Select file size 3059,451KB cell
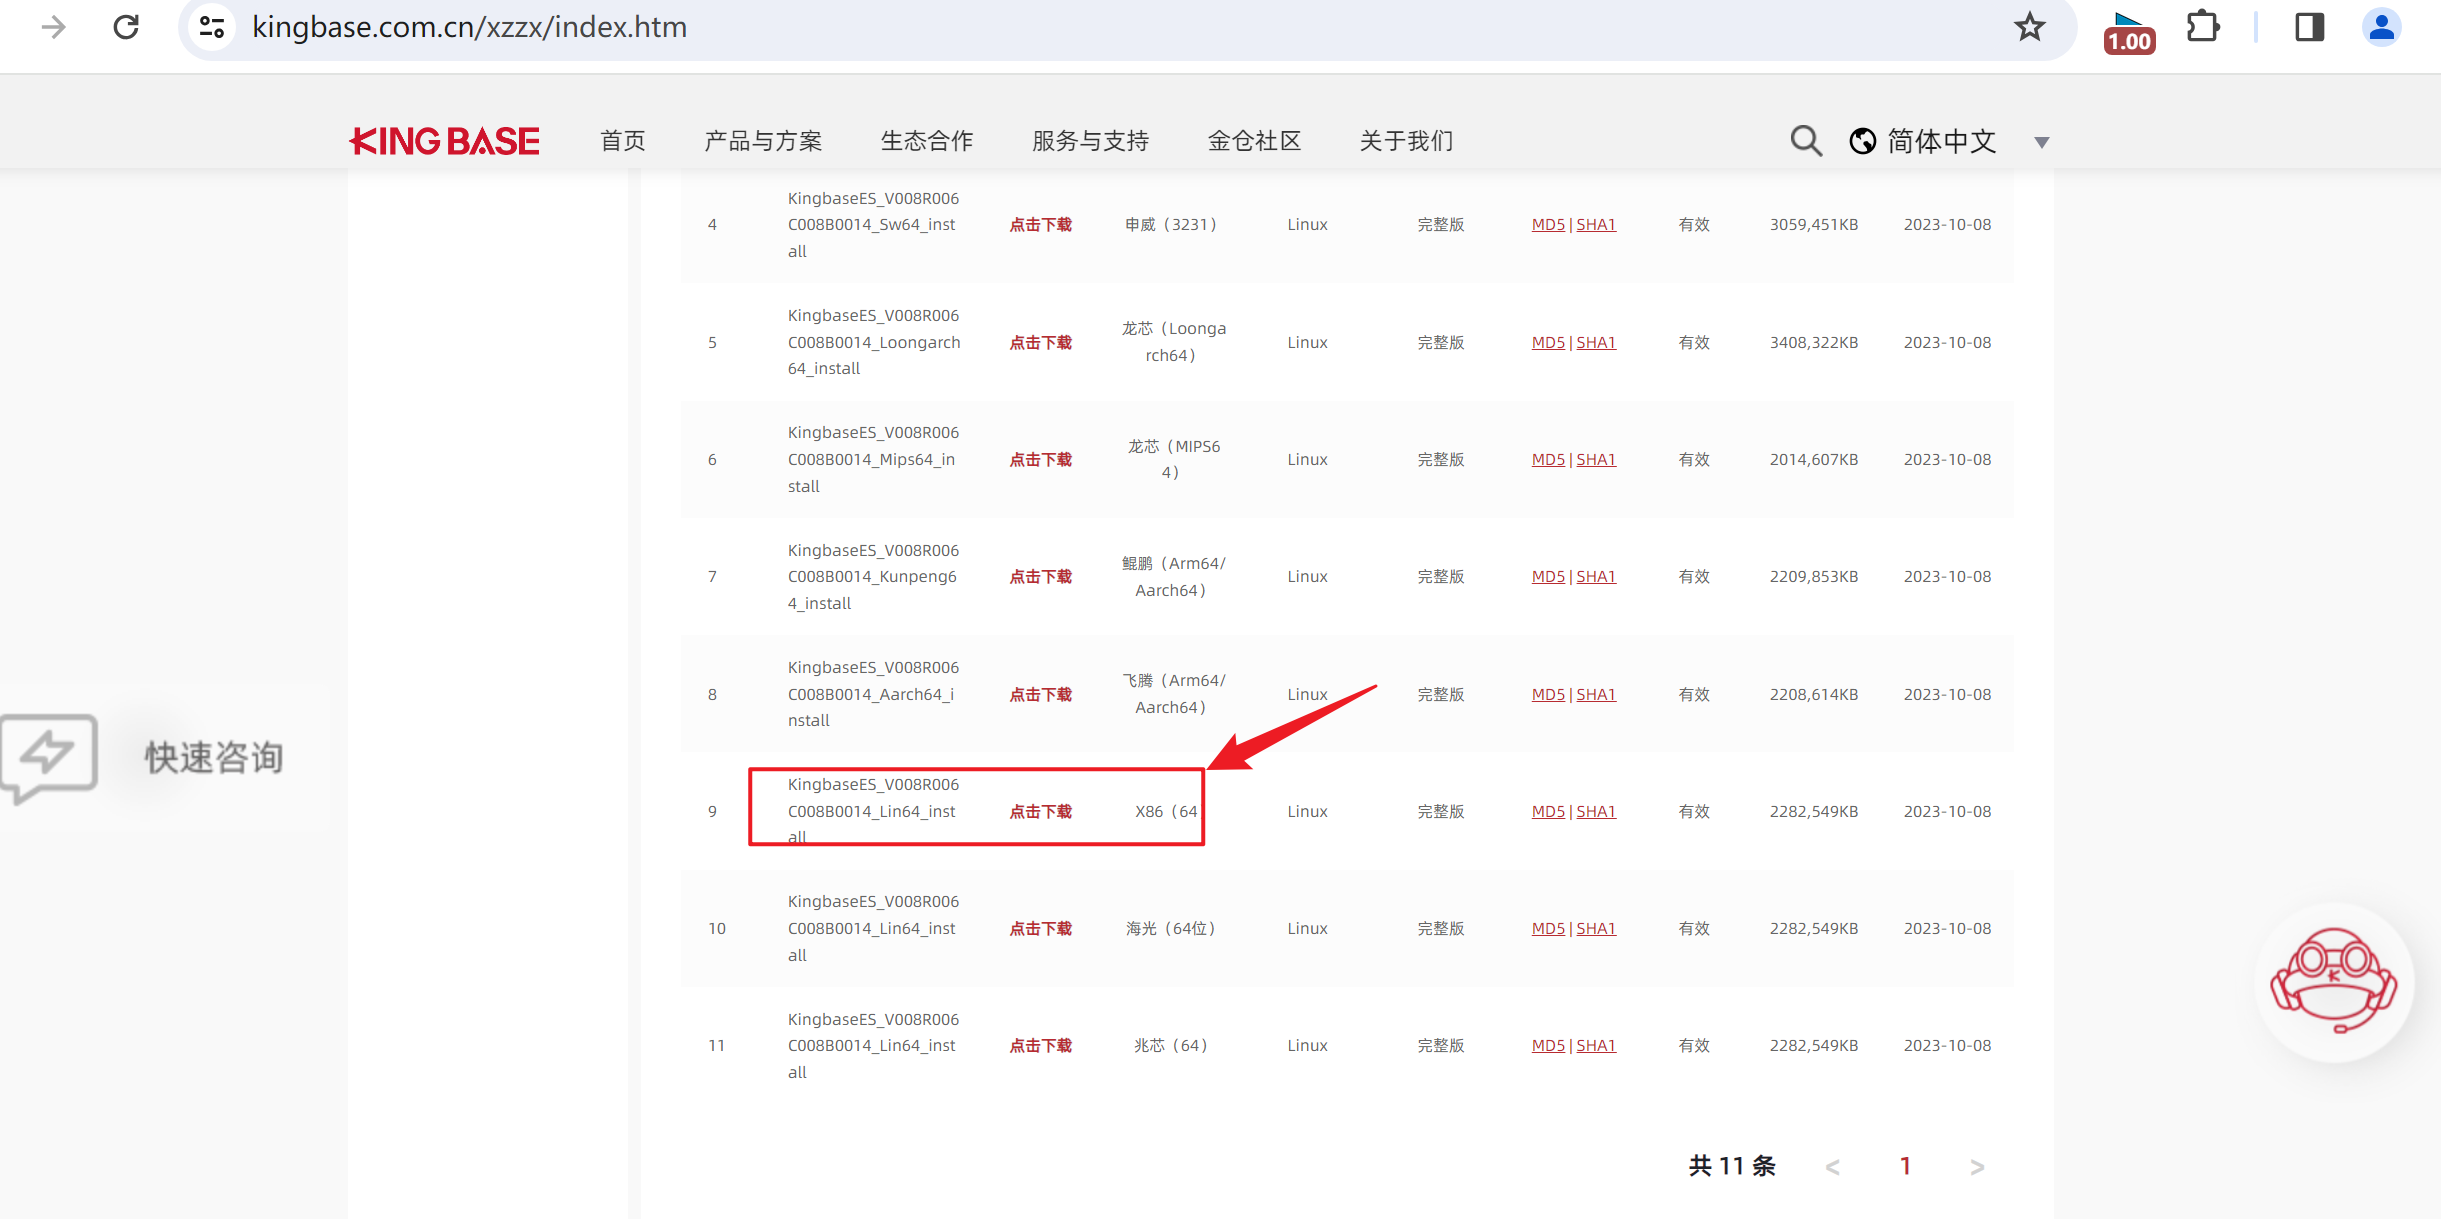 (1813, 225)
